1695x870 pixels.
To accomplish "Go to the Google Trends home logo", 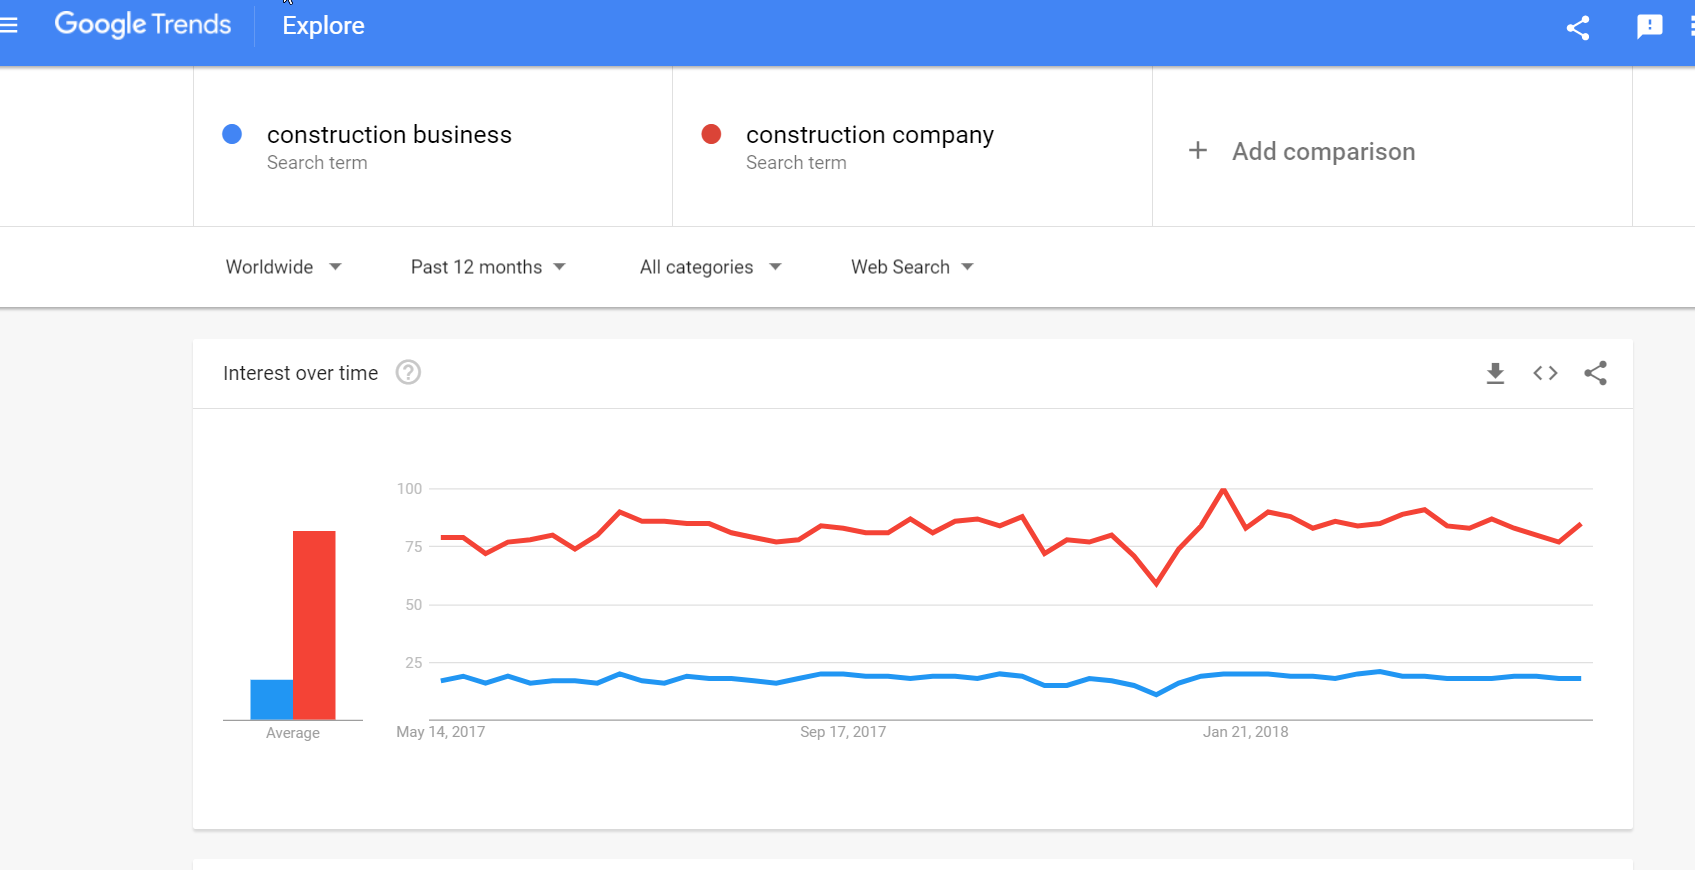I will (x=142, y=24).
